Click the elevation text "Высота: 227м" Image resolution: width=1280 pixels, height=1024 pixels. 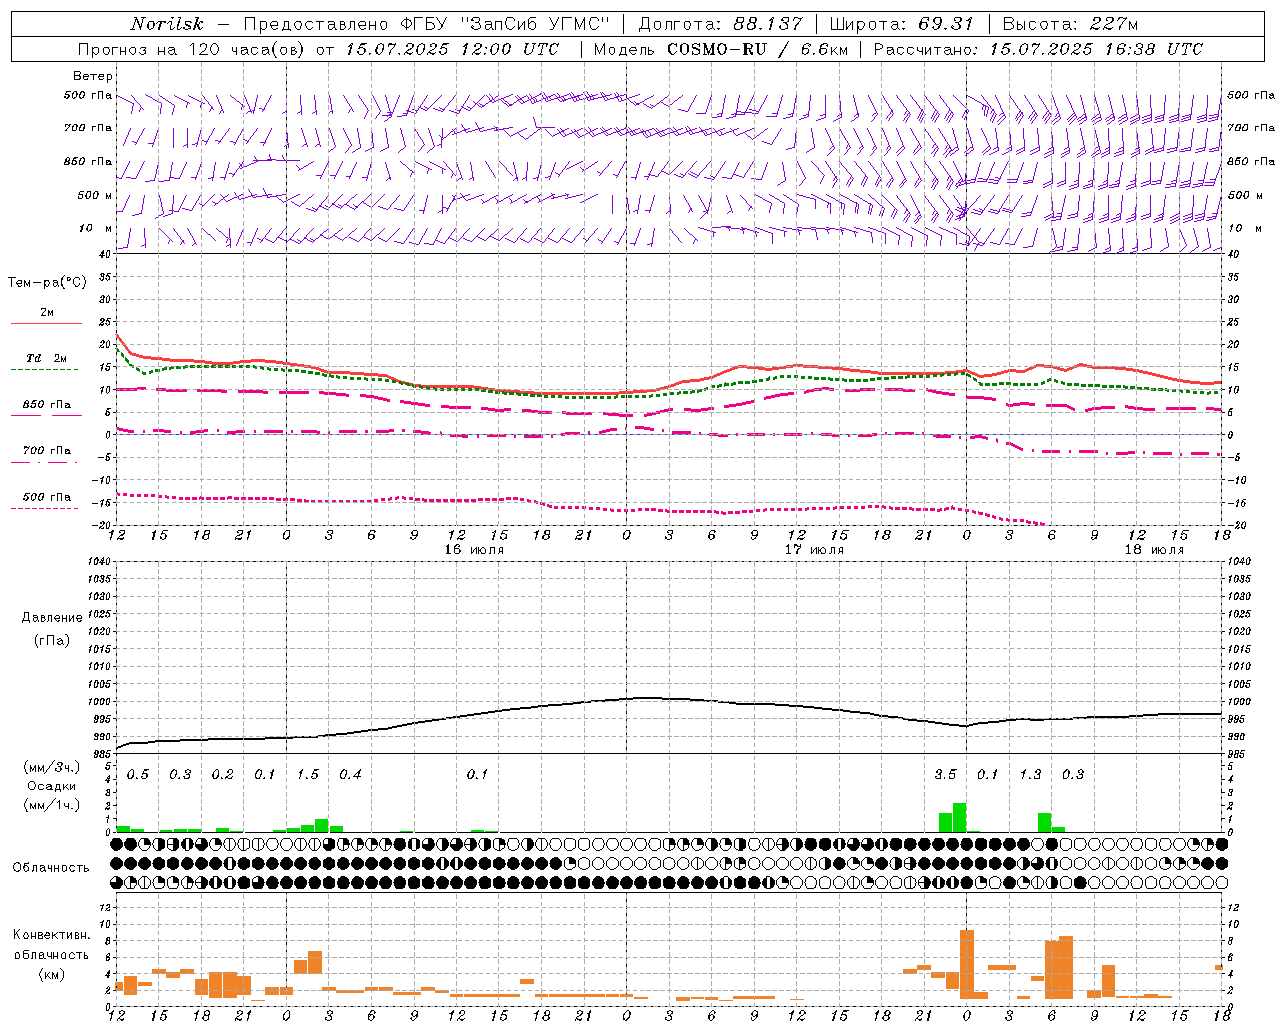click(1070, 24)
